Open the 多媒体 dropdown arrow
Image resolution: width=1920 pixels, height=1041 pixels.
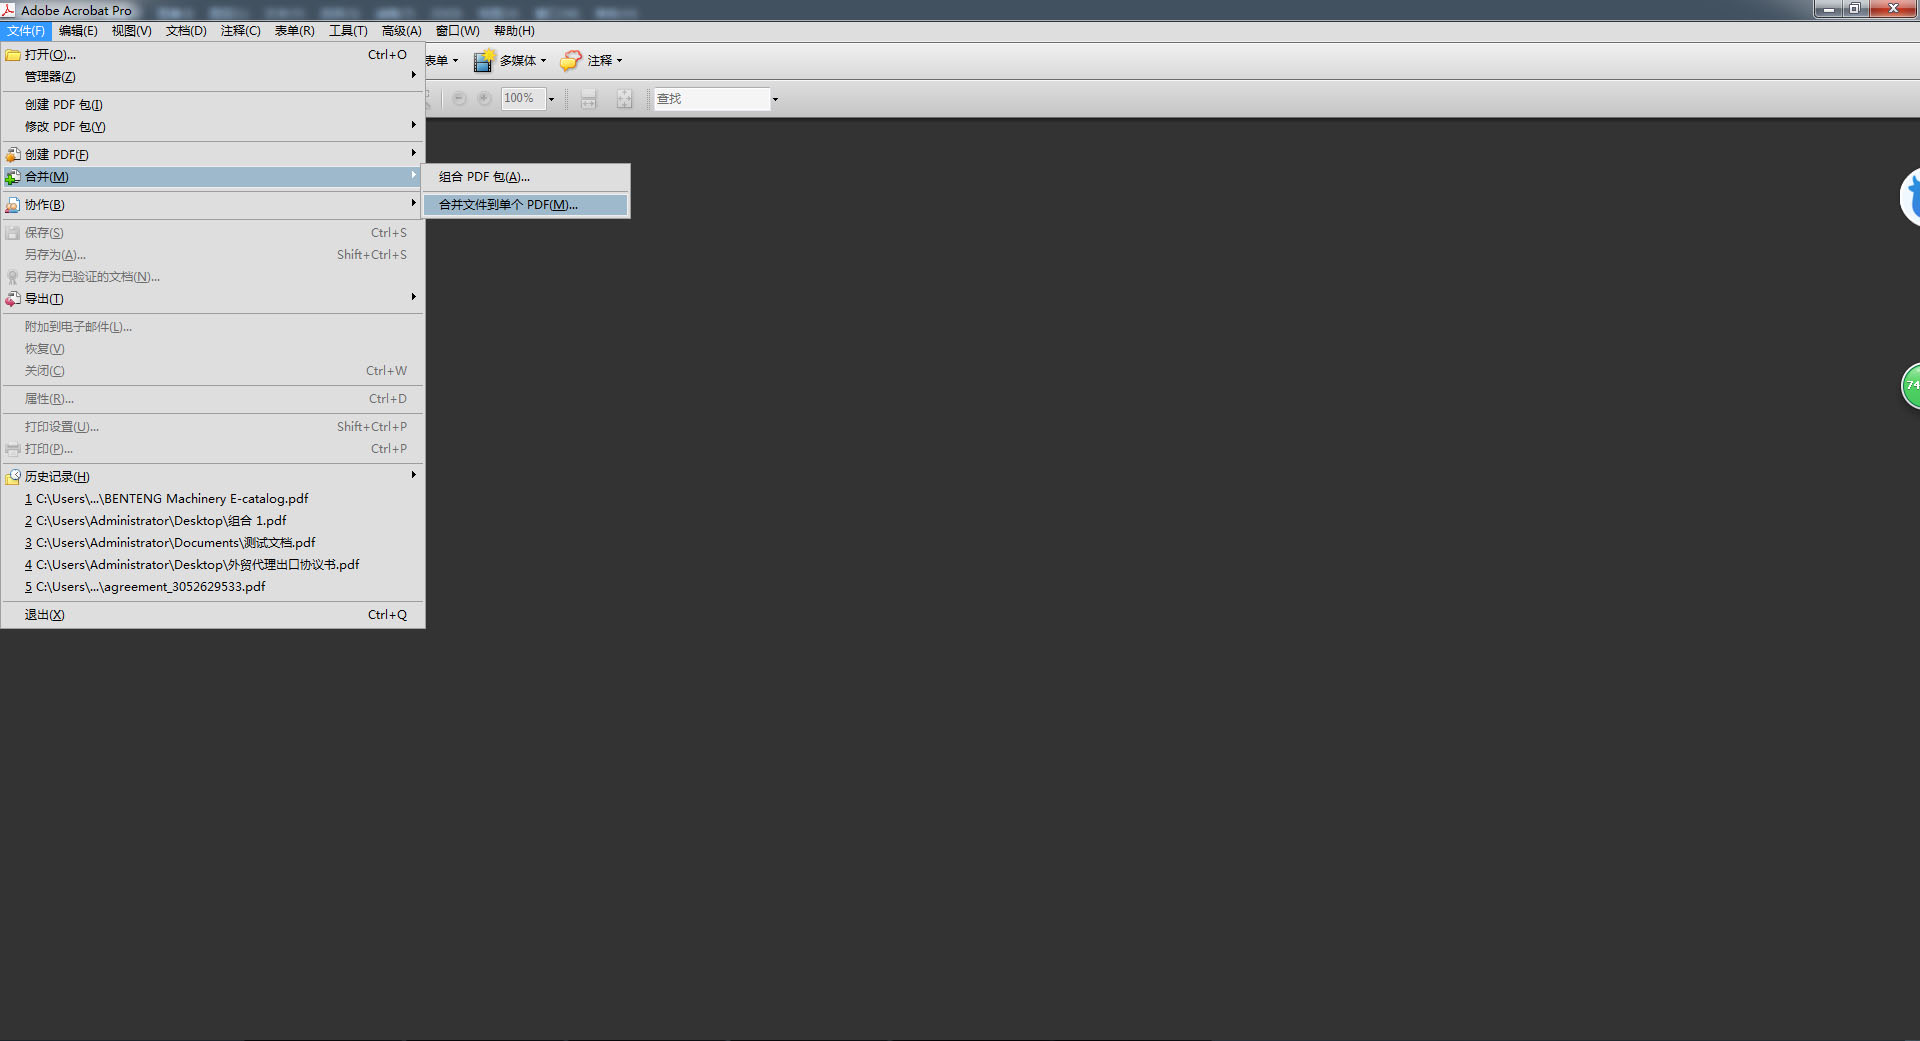click(x=543, y=61)
